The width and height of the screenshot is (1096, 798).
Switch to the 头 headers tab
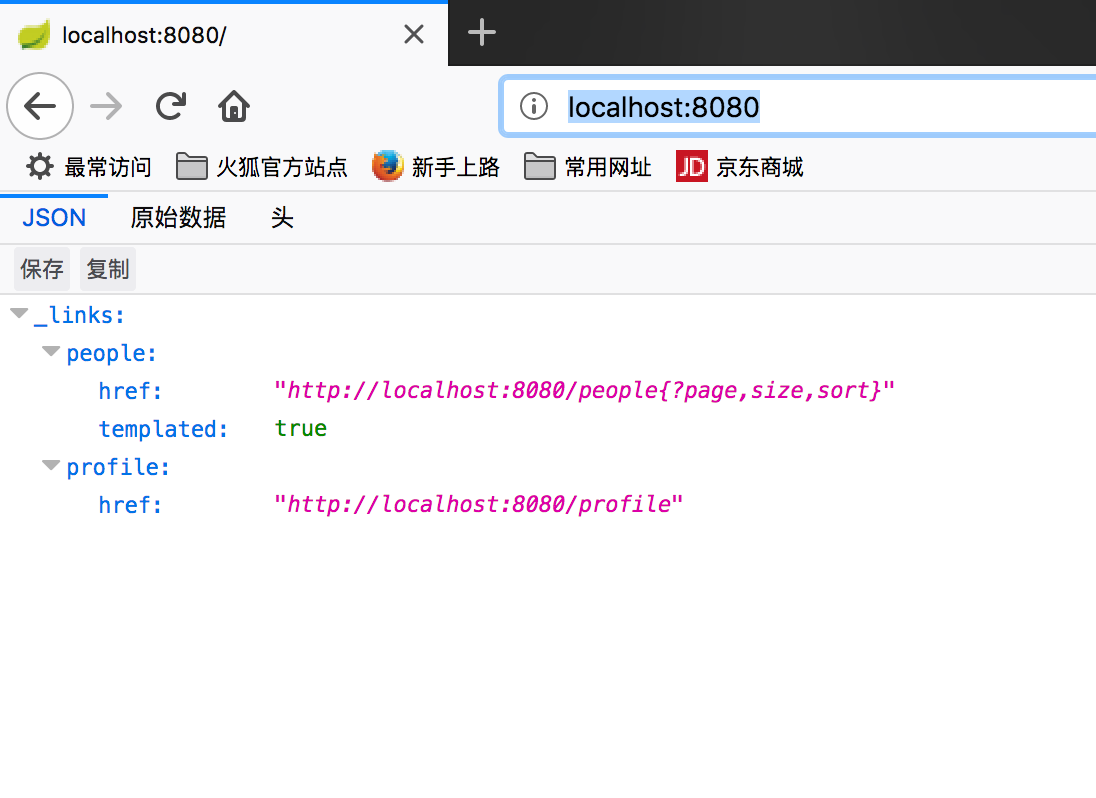[x=282, y=217]
